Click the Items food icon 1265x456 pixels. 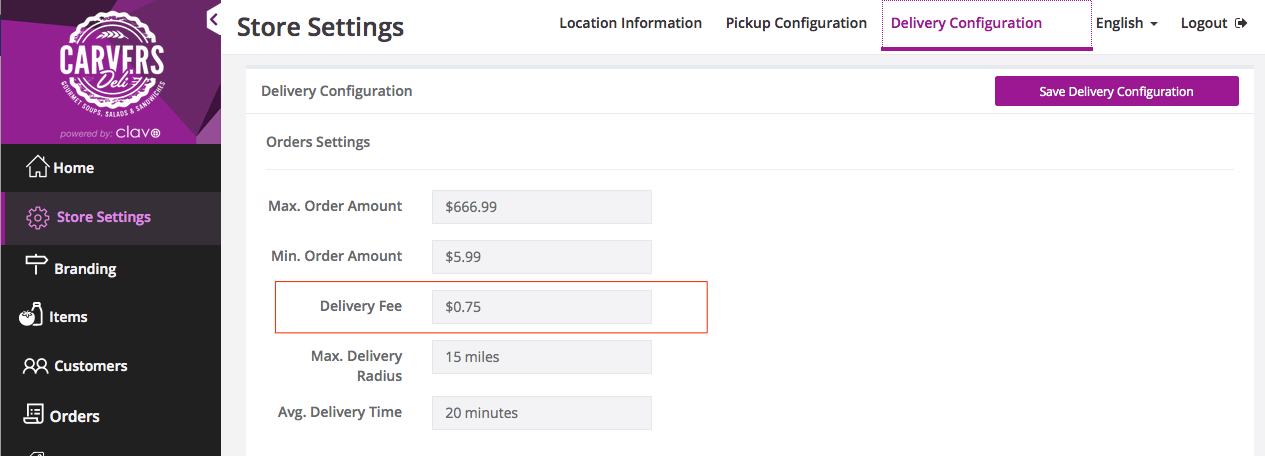pos(31,315)
